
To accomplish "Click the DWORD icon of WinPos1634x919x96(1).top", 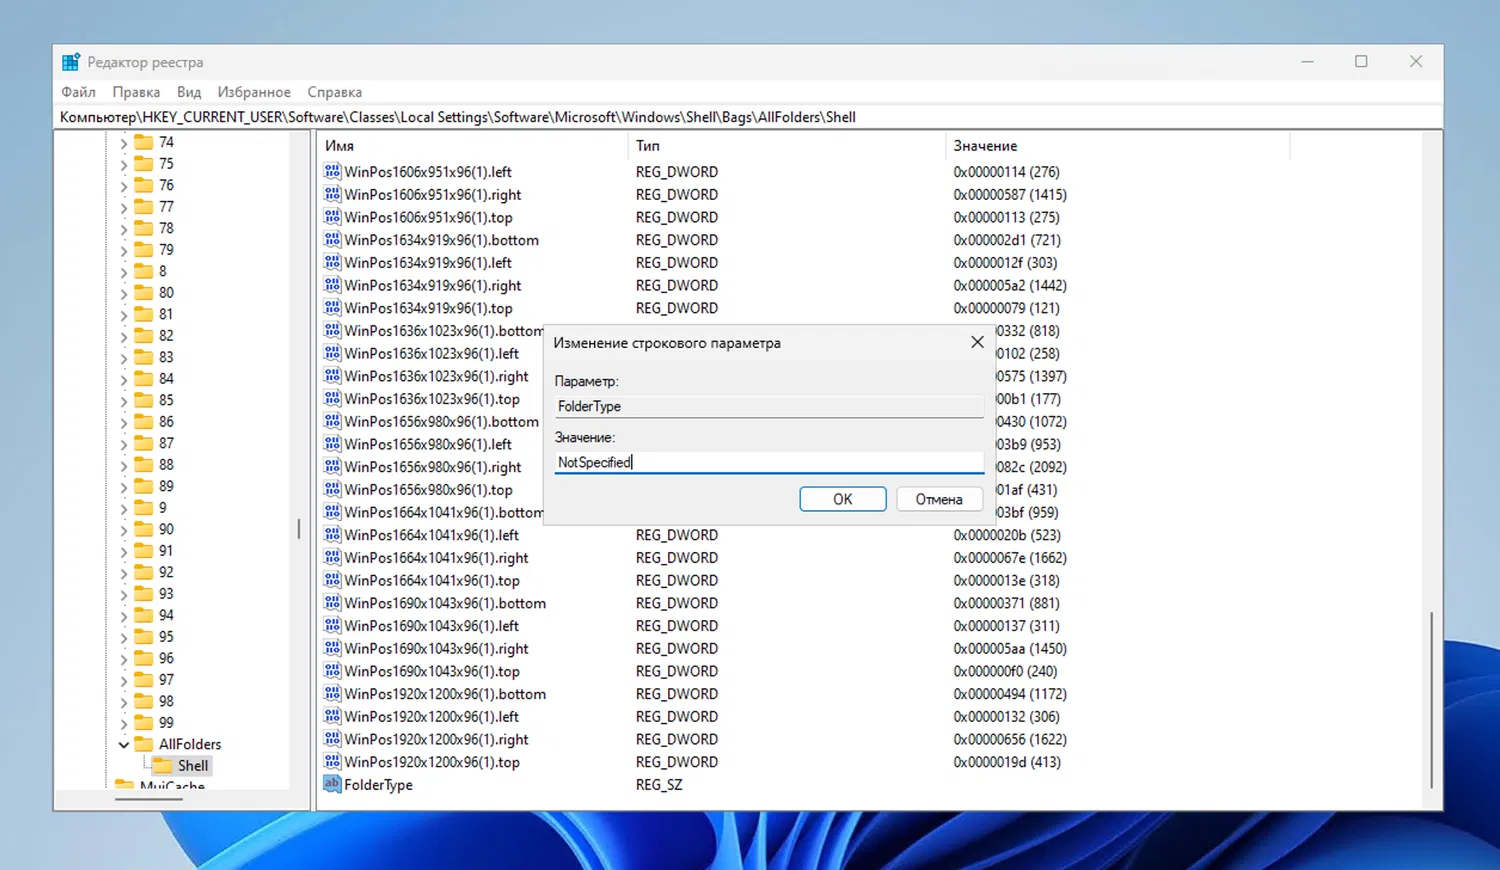I will click(332, 308).
